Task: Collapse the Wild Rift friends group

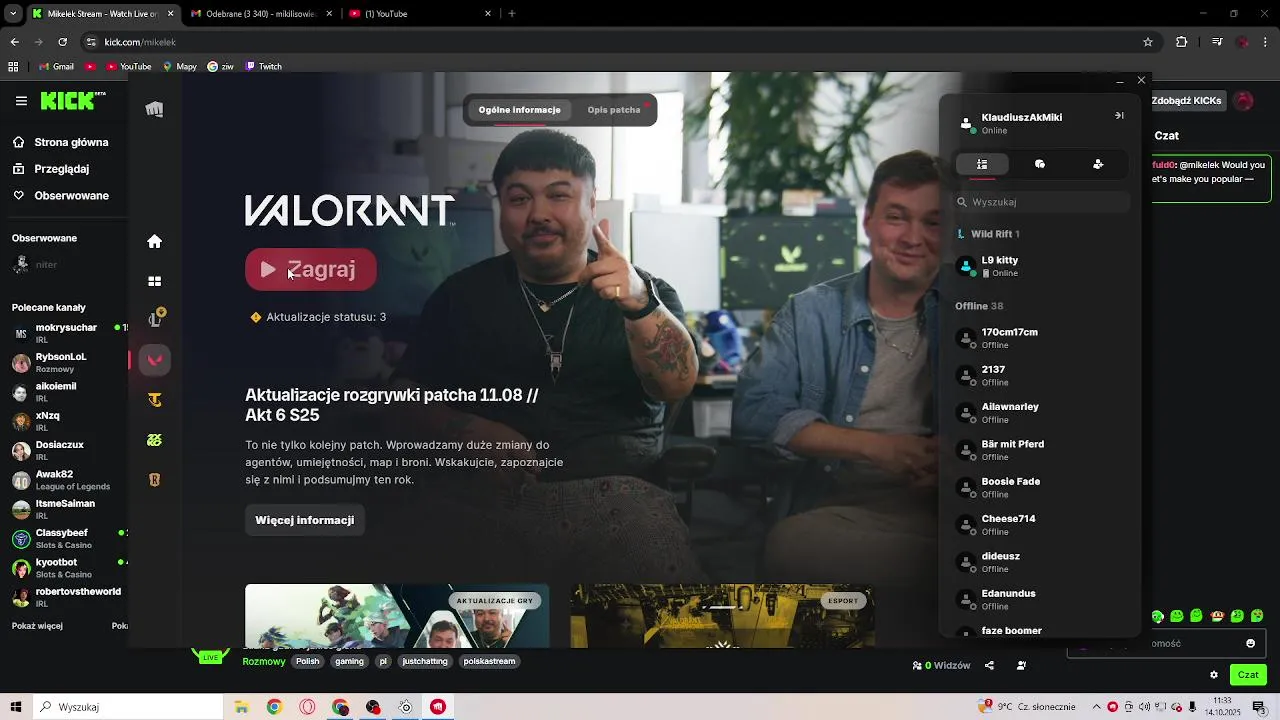Action: (x=989, y=234)
